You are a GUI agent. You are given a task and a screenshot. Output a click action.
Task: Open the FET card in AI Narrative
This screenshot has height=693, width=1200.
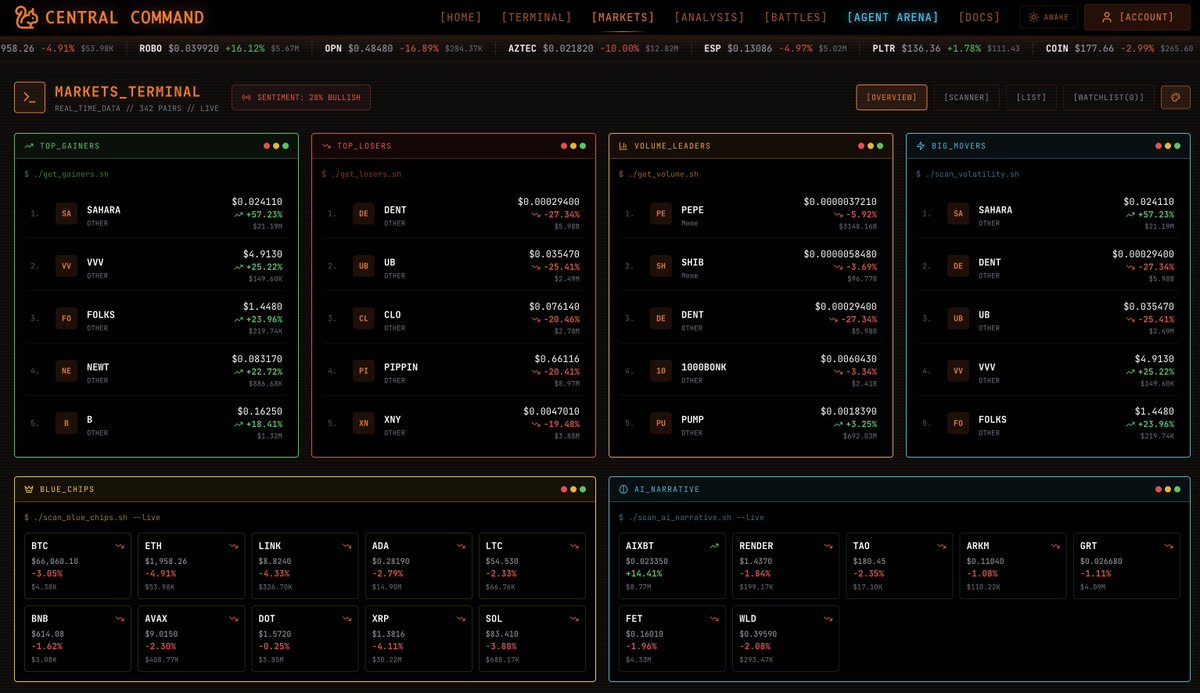672,638
